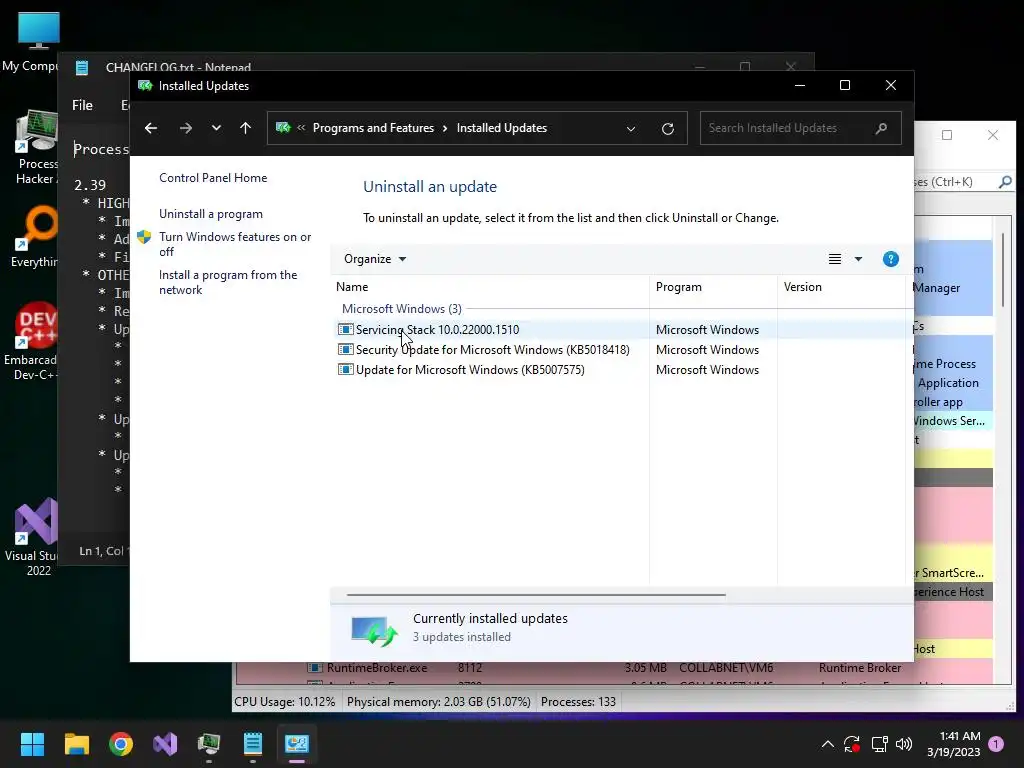
Task: Click the sync status tray icon
Action: [x=852, y=744]
